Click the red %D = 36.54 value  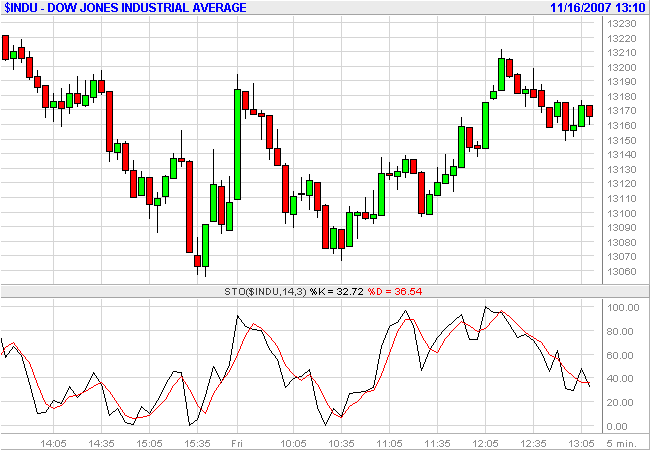pos(395,292)
